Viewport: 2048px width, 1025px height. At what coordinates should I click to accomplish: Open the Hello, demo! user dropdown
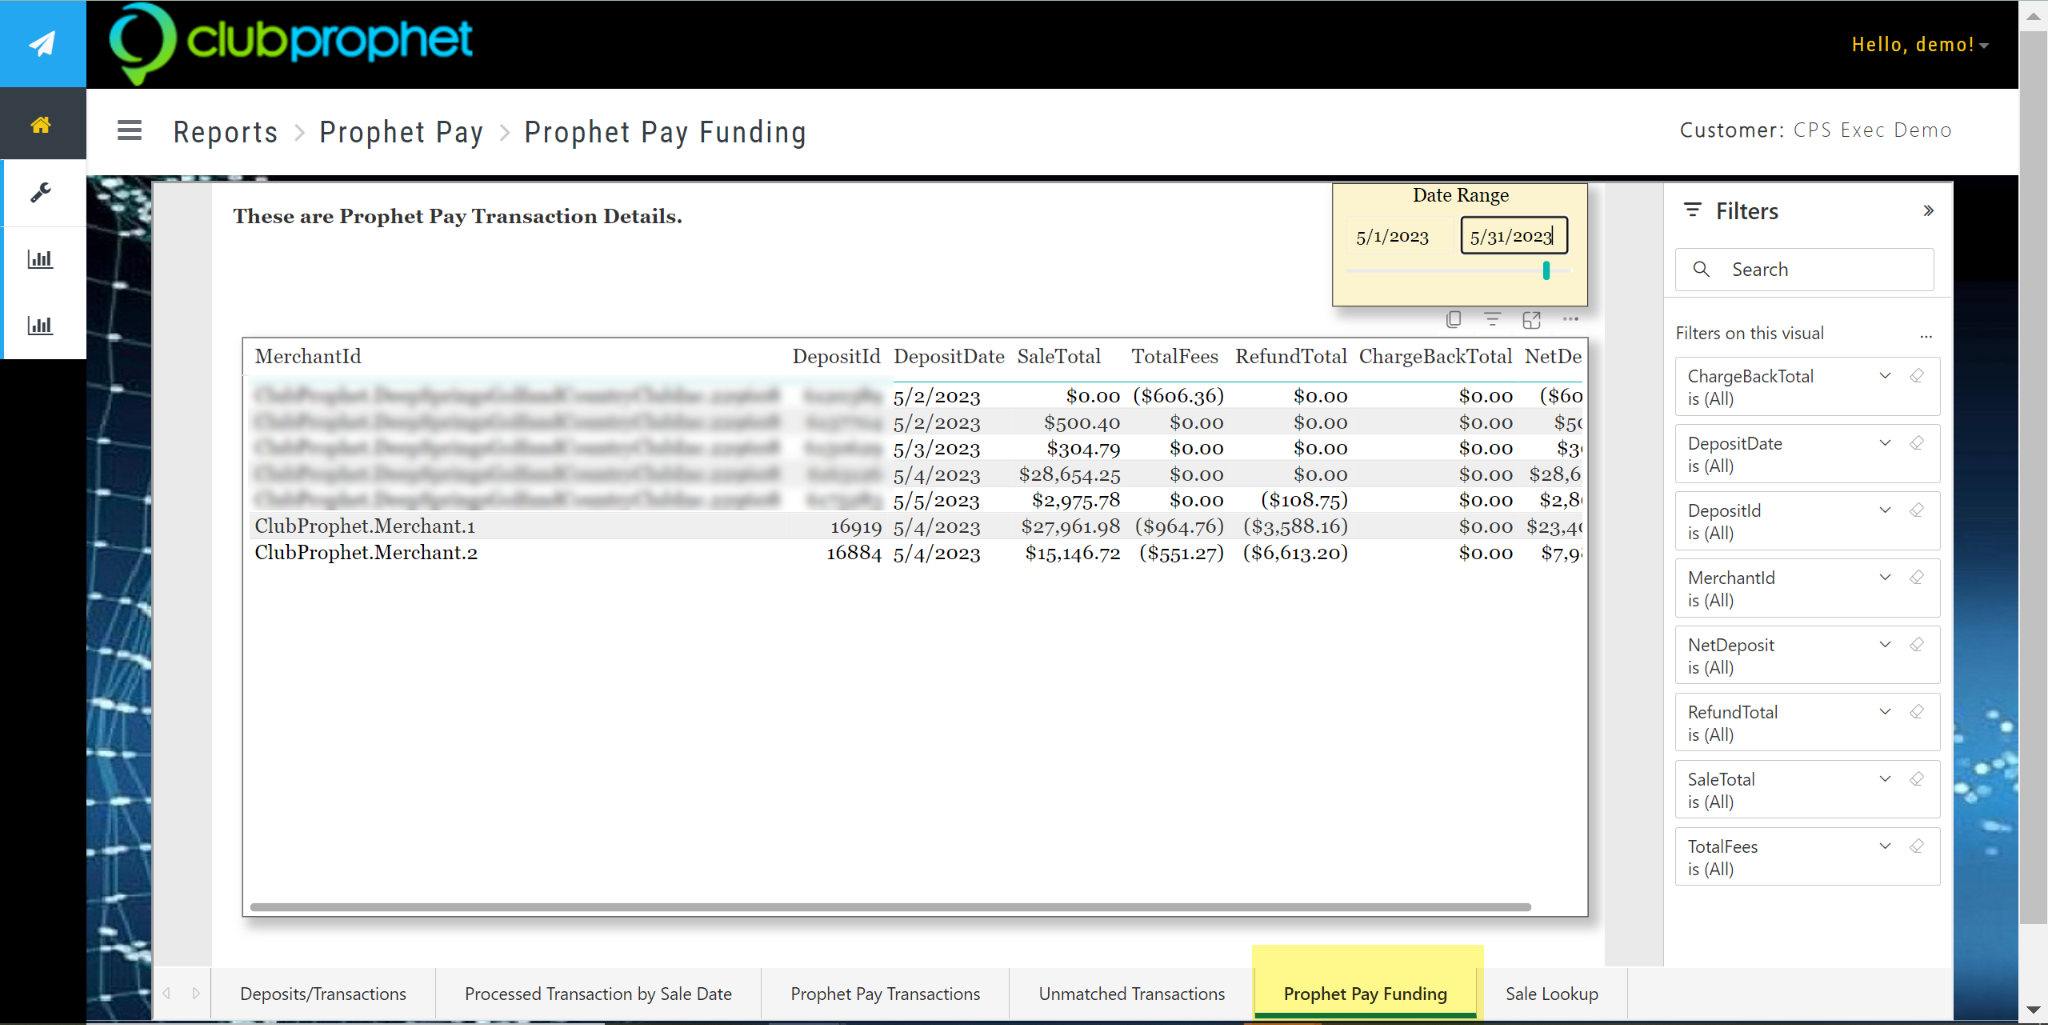tap(1920, 45)
